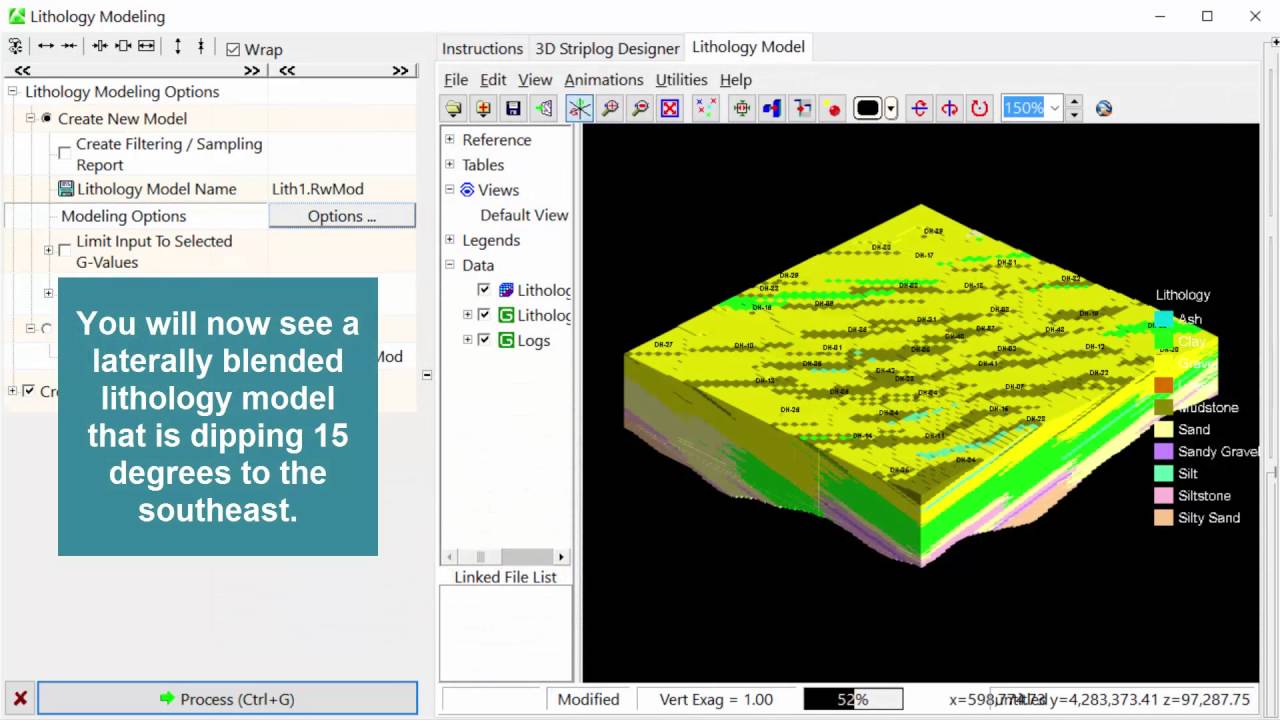Toggle the first Litholog data item checkbox
The image size is (1280, 720).
pyautogui.click(x=484, y=290)
